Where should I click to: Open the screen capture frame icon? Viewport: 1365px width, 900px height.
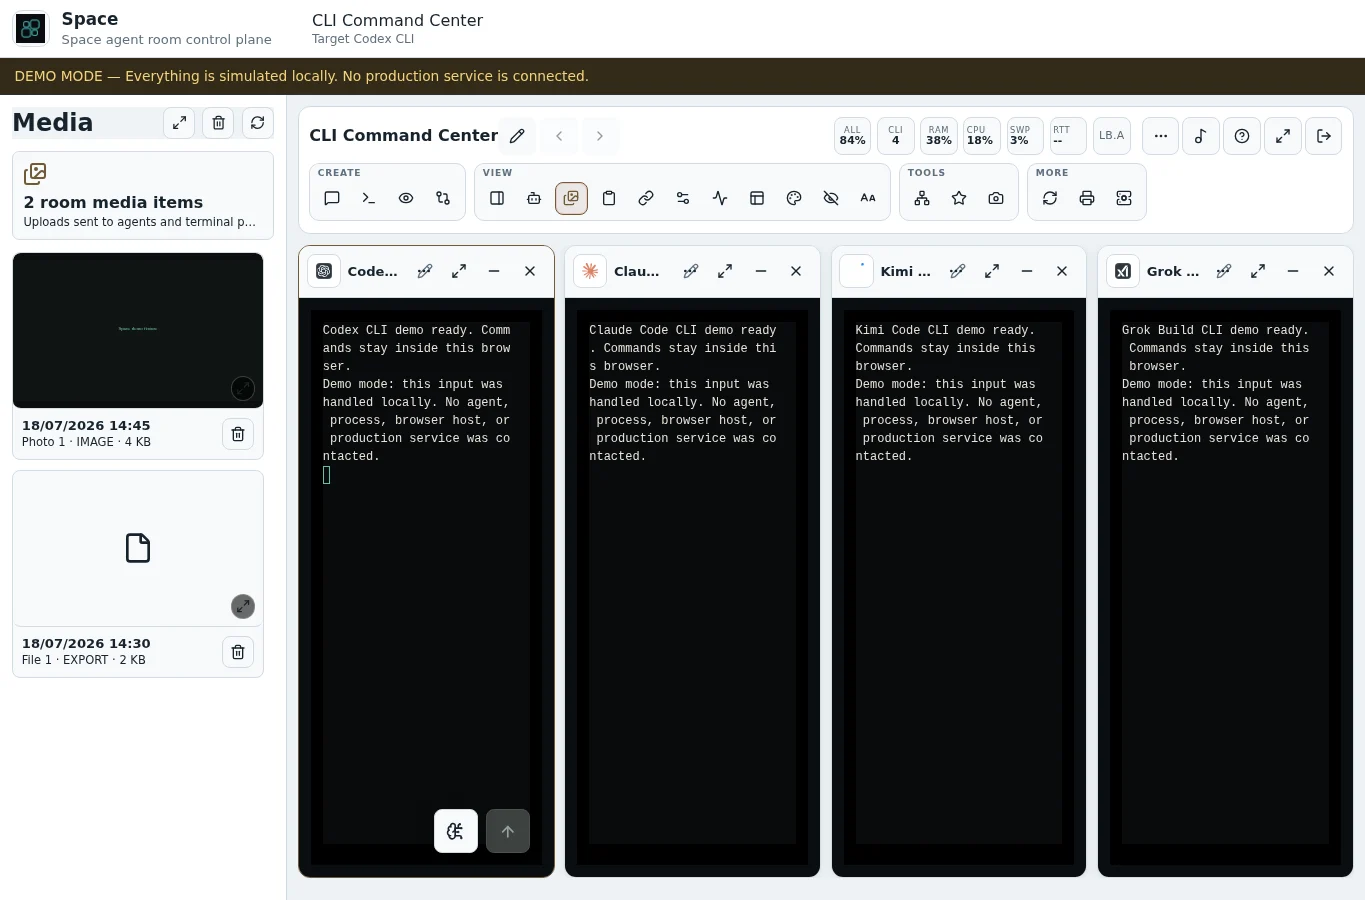pos(1124,198)
